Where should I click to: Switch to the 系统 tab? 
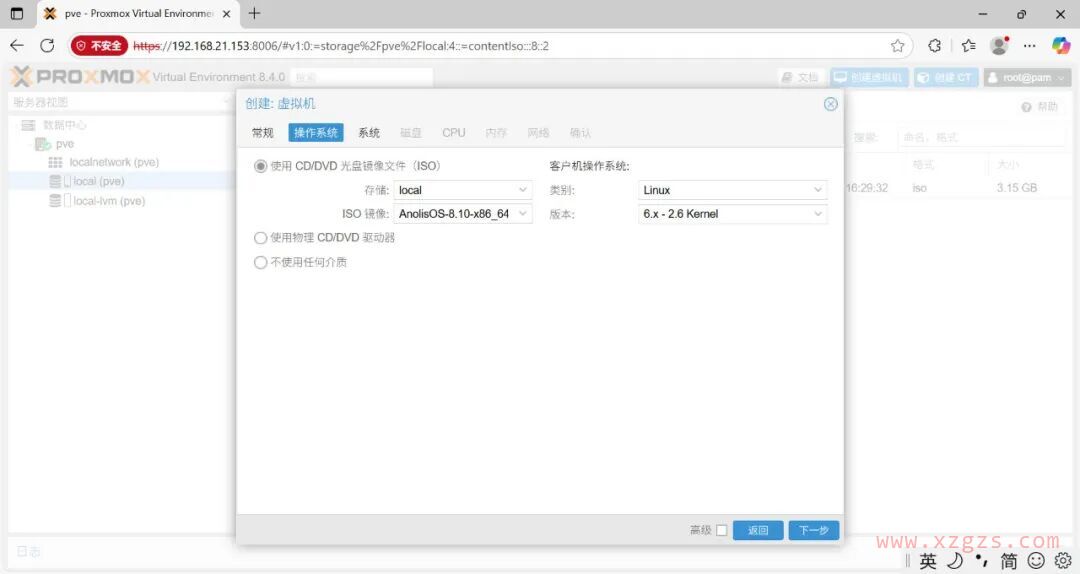[369, 132]
